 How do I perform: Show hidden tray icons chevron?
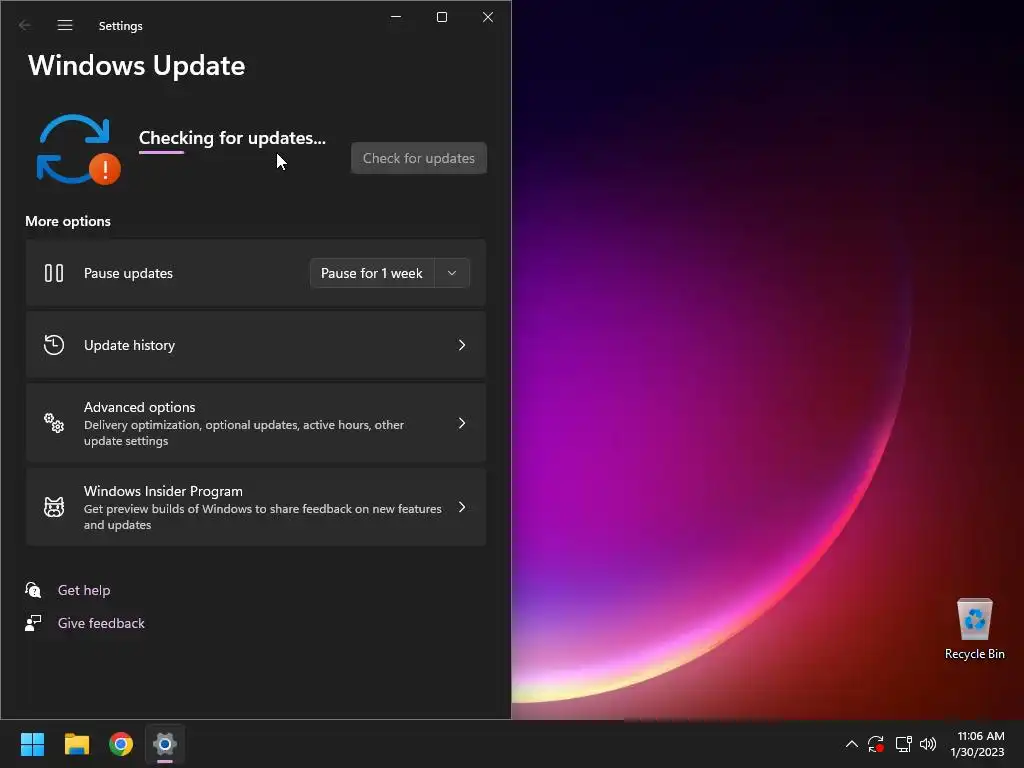click(x=852, y=744)
